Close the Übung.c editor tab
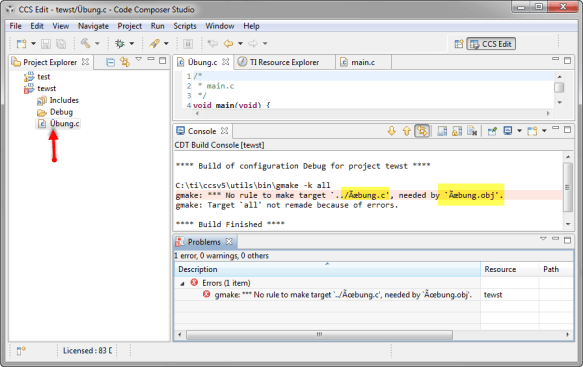 click(226, 62)
